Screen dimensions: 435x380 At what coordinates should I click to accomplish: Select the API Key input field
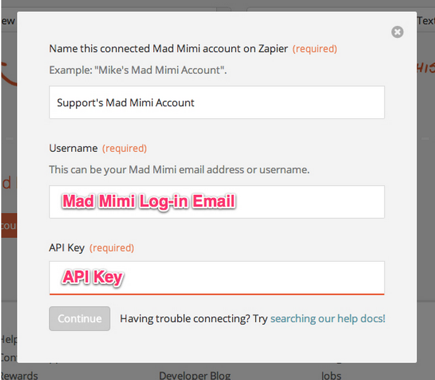(x=217, y=278)
